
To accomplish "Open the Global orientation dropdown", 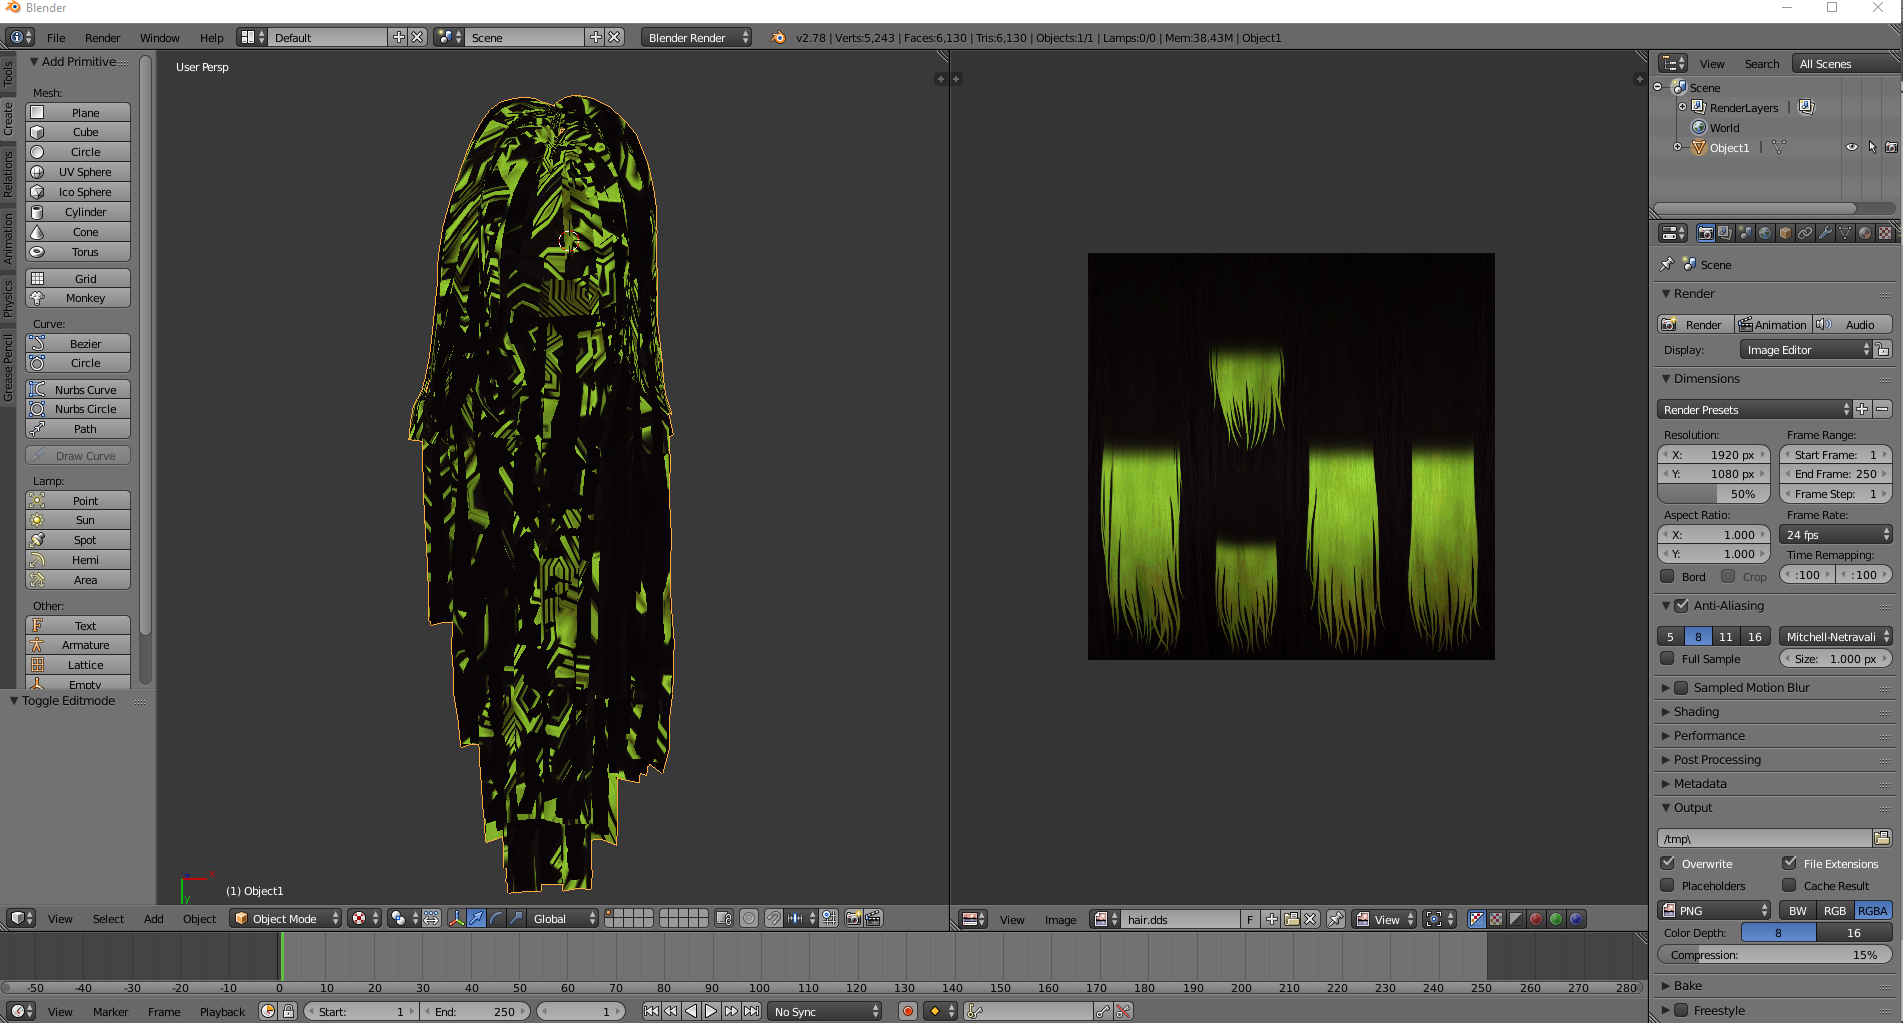I will pyautogui.click(x=563, y=918).
